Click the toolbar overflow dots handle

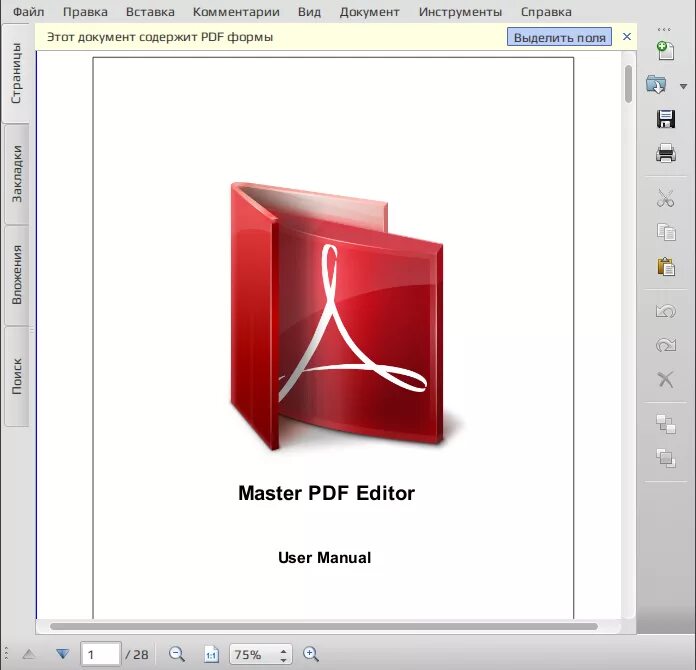(x=664, y=30)
